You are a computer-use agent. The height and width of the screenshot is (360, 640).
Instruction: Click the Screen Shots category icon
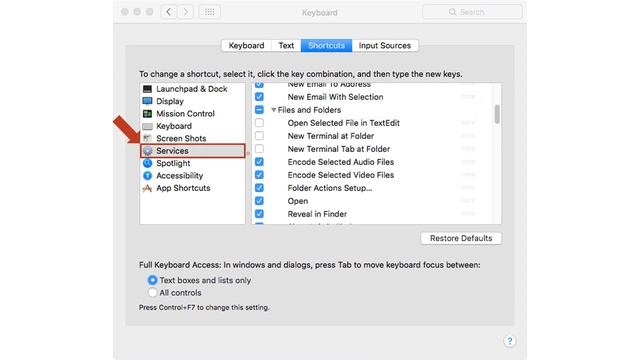click(x=147, y=138)
